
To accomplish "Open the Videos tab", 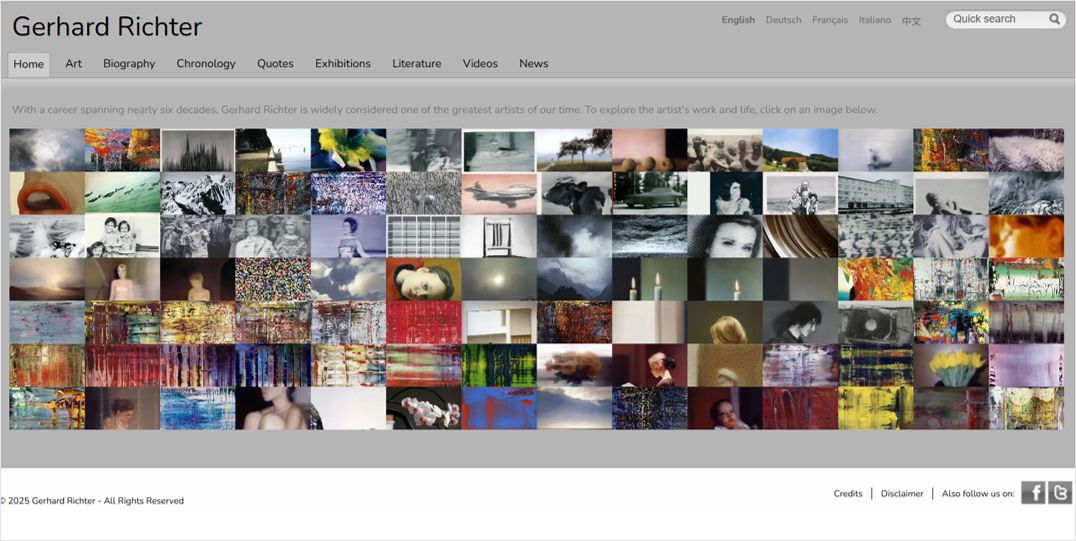I will 480,64.
